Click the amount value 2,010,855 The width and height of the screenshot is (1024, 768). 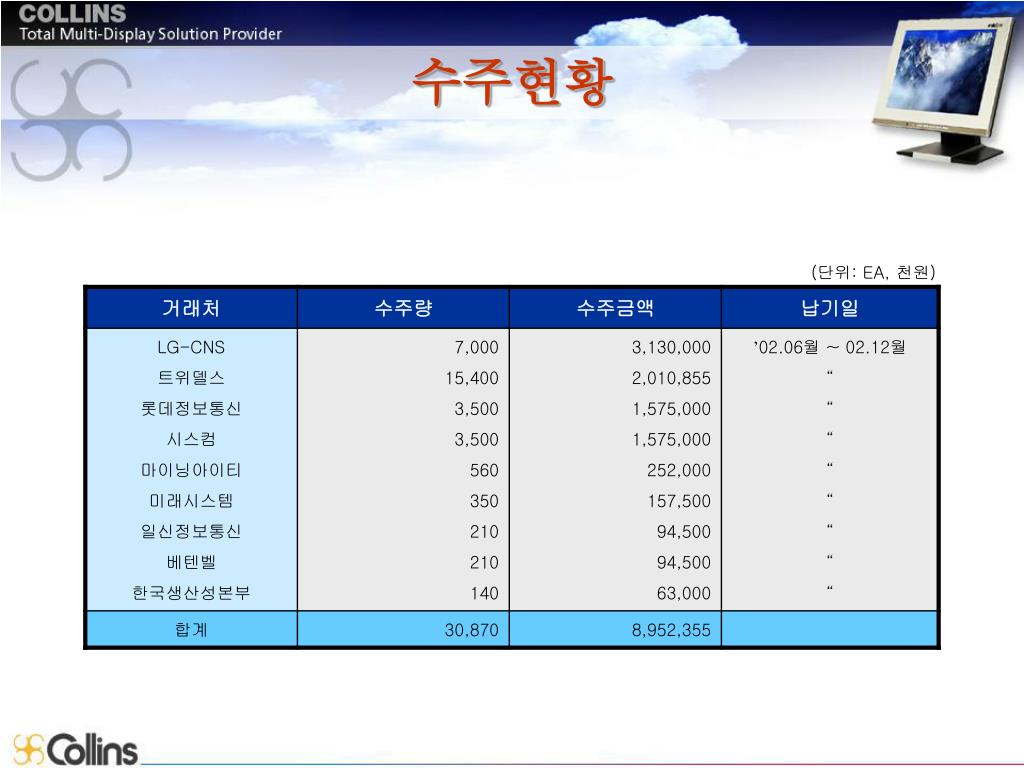pyautogui.click(x=671, y=378)
